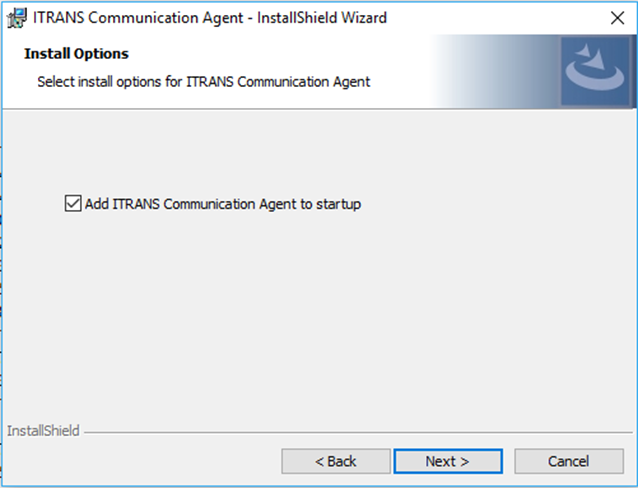Click the blue gradient area left of the logo
Screen dimensions: 638x488
[500, 72]
